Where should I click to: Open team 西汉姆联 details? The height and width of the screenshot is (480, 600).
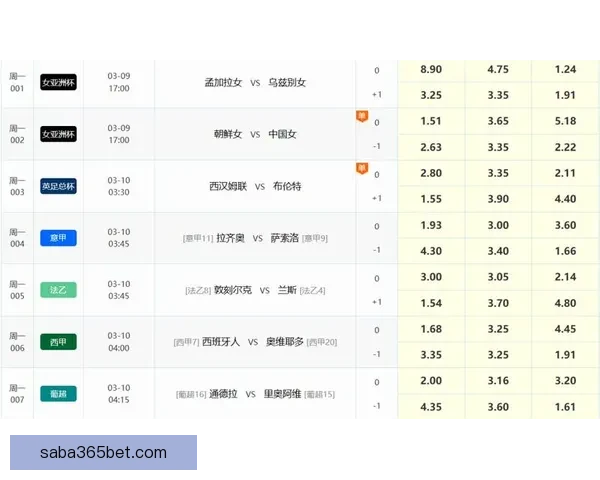pyautogui.click(x=228, y=186)
